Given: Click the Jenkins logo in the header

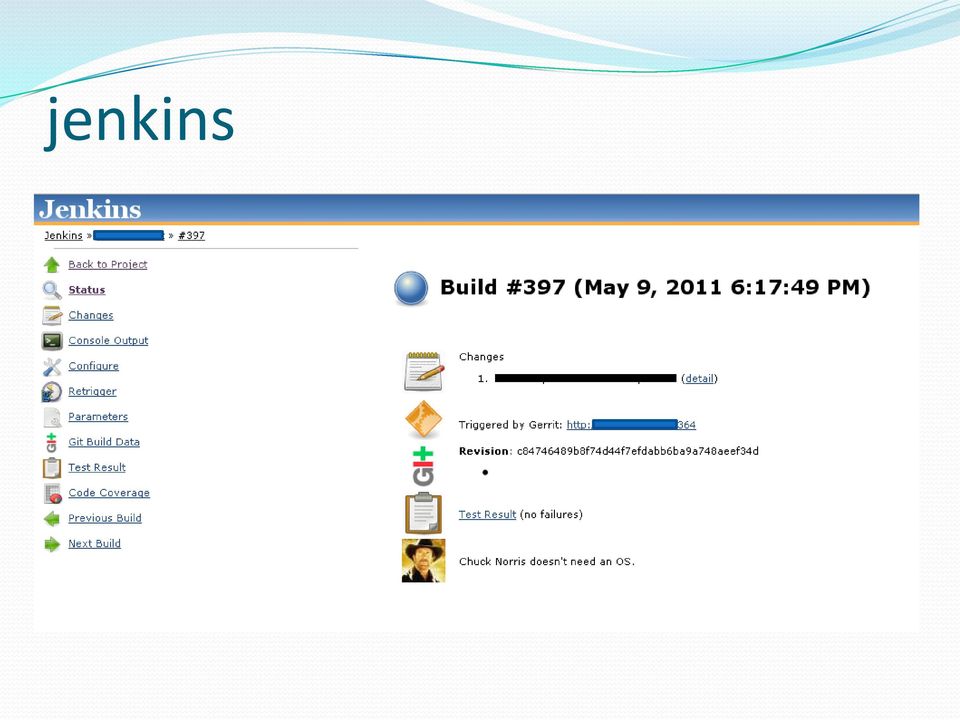Looking at the screenshot, I should coord(90,209).
